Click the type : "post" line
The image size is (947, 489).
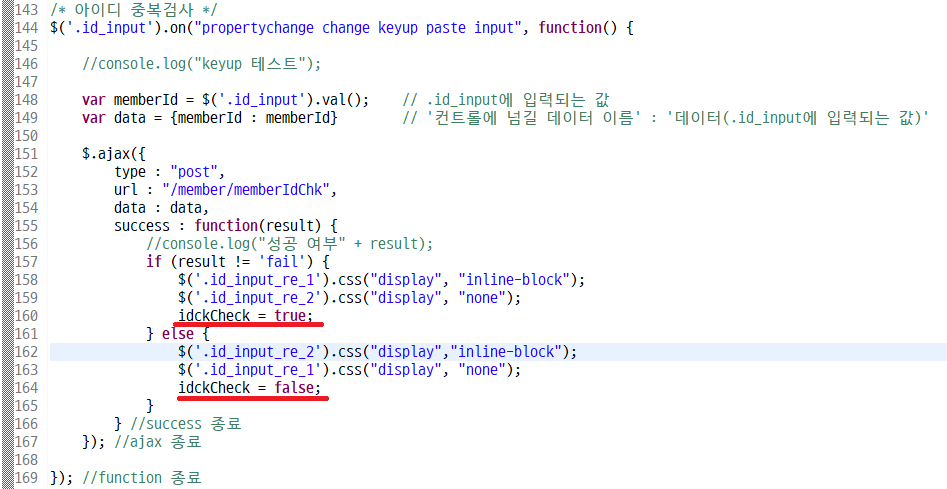click(169, 172)
